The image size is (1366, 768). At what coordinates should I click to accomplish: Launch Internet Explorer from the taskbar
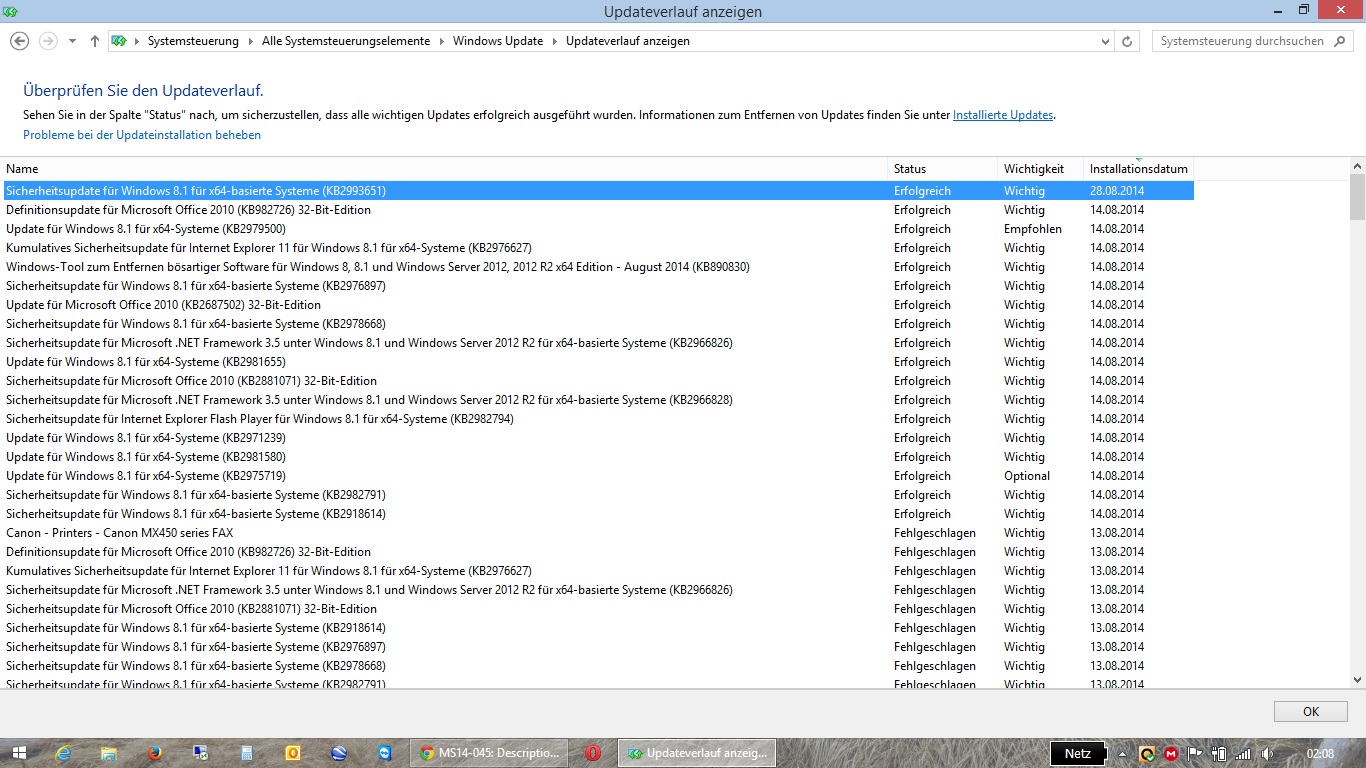pyautogui.click(x=64, y=753)
